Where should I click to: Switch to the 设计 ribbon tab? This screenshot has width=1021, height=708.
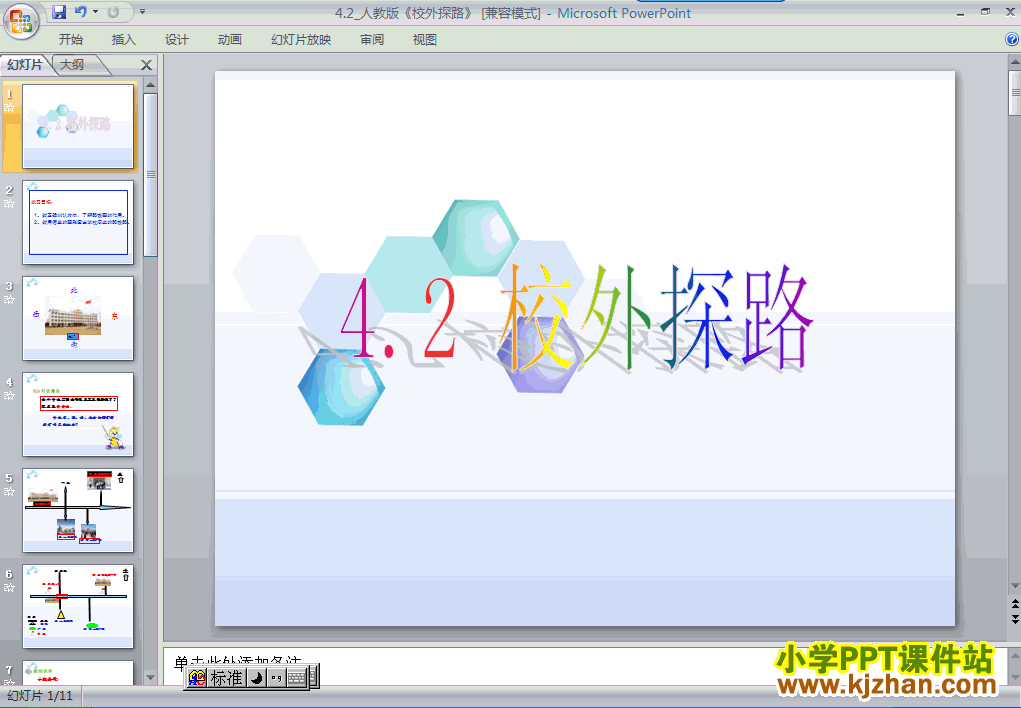(x=176, y=40)
